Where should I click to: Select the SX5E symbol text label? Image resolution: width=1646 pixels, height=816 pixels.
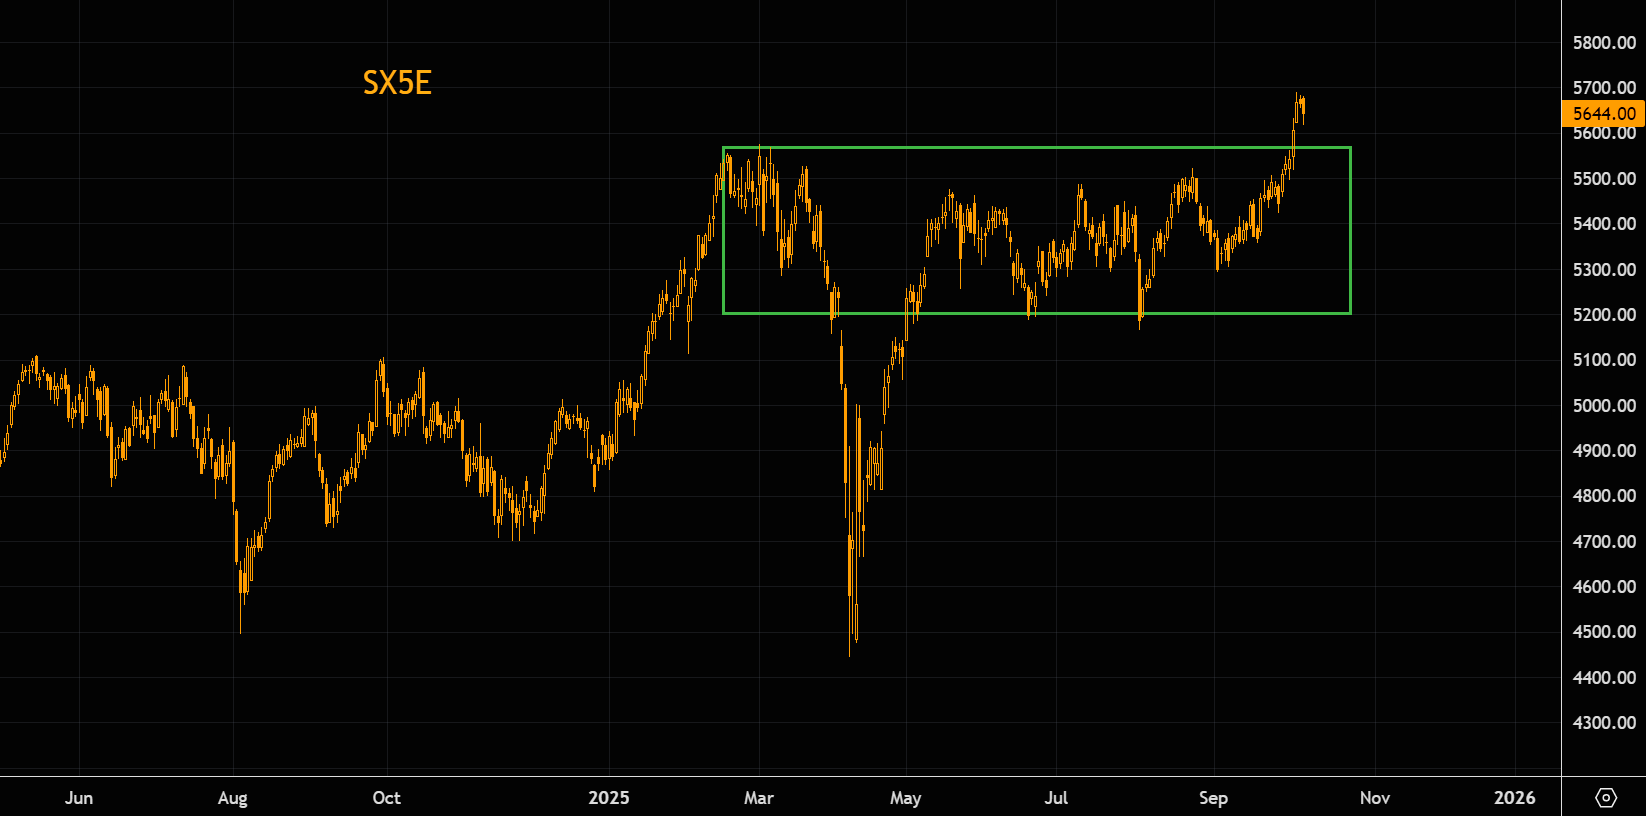coord(397,83)
